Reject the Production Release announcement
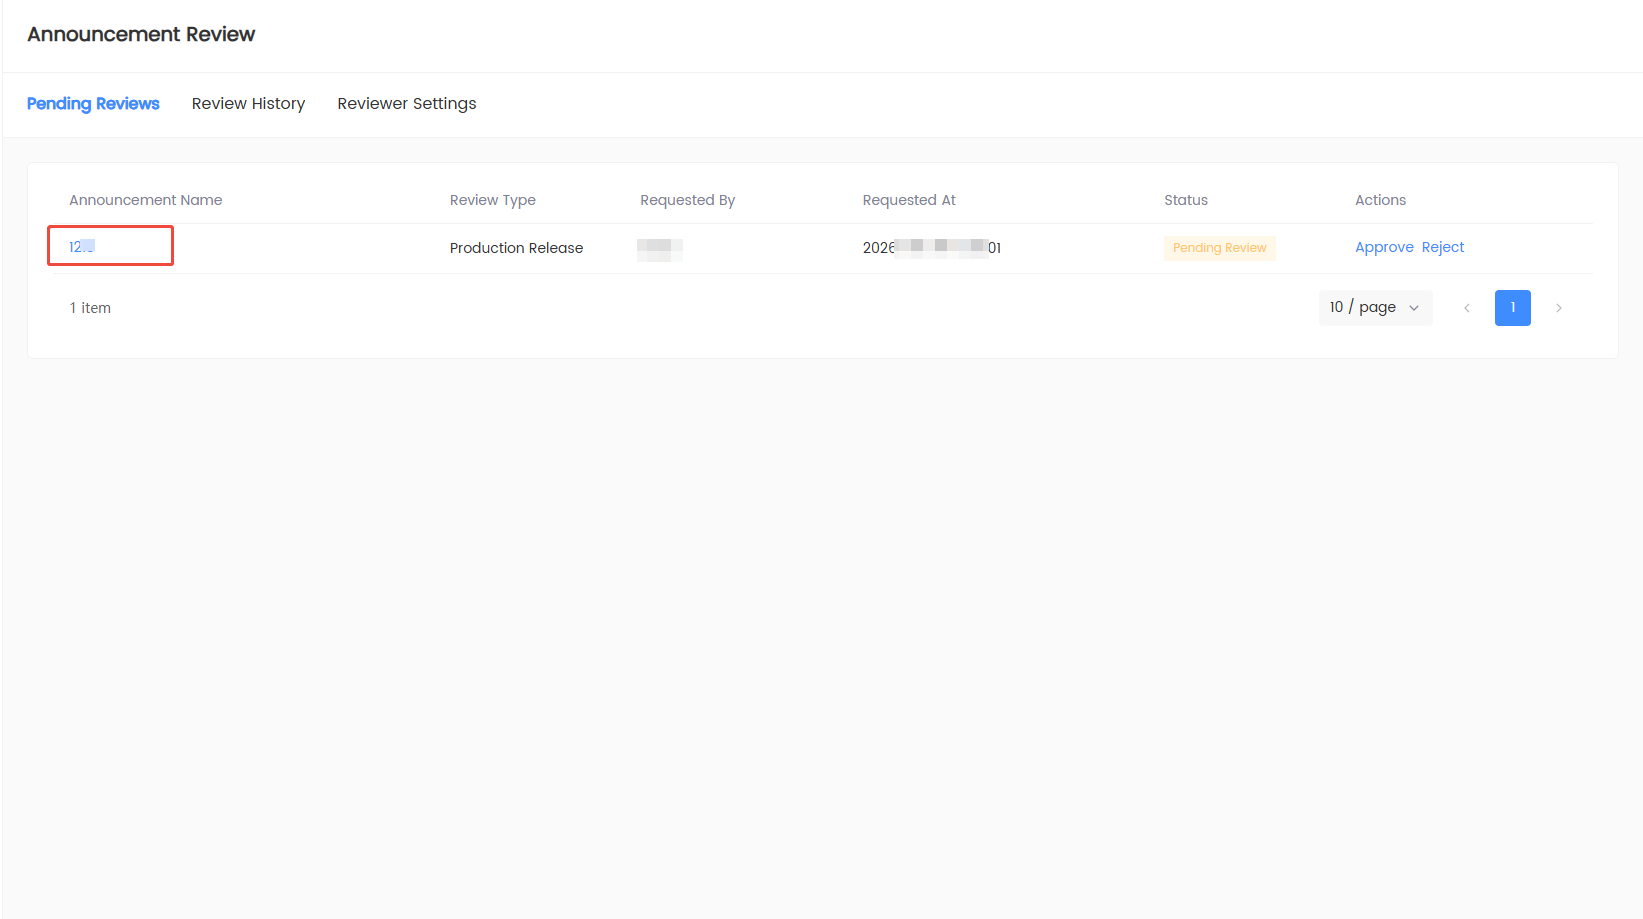This screenshot has width=1643, height=919. 1442,247
